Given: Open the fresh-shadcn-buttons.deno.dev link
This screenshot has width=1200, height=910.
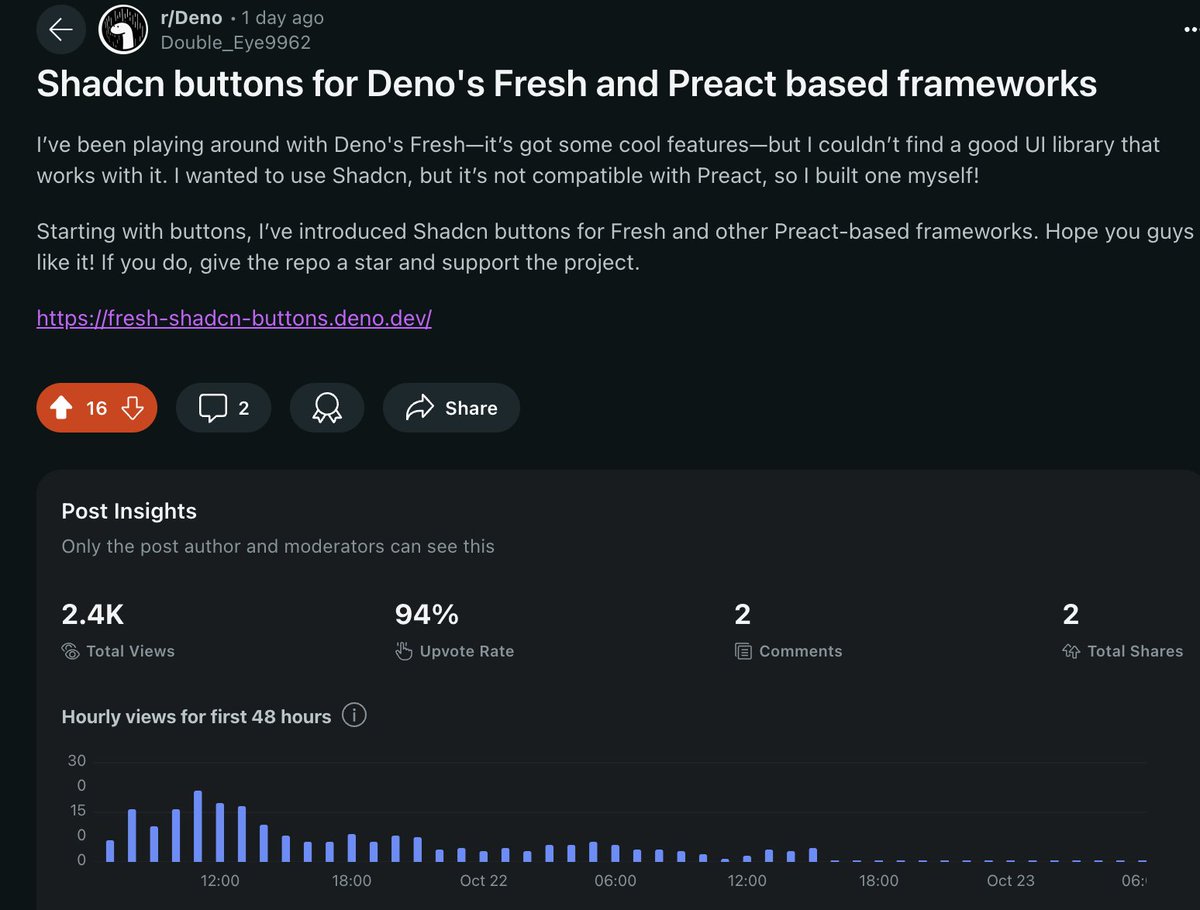Looking at the screenshot, I should pos(234,319).
